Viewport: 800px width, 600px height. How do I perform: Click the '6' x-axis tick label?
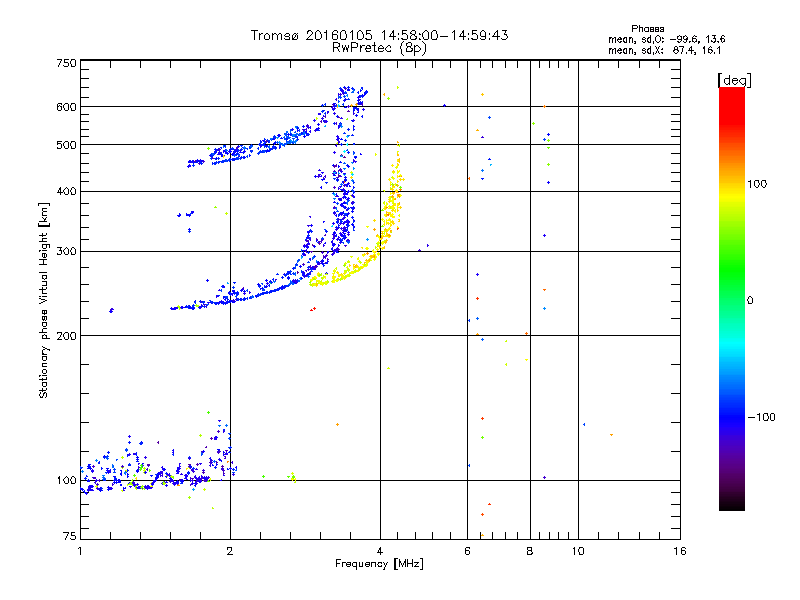(467, 551)
